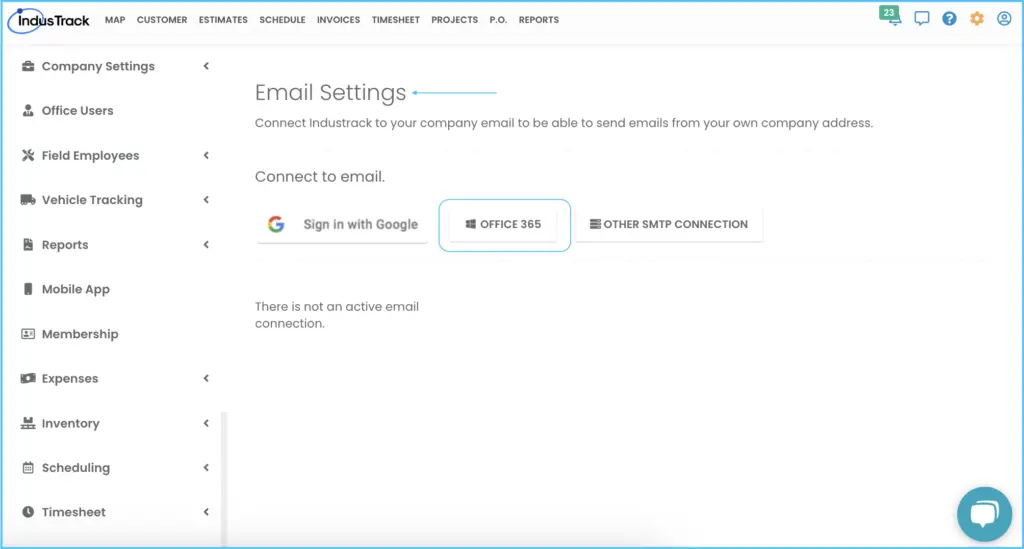Open the PROJECTS menu item

[455, 20]
